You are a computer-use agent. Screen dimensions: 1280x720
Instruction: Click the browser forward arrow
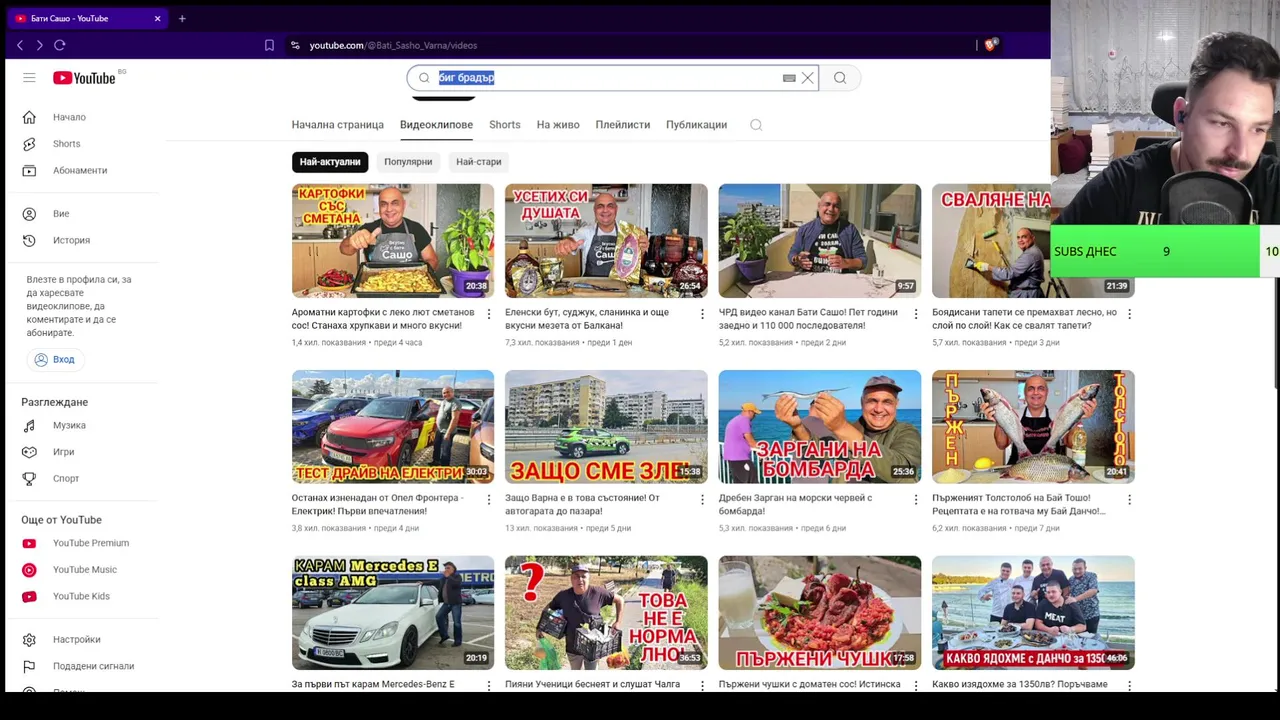click(x=39, y=45)
